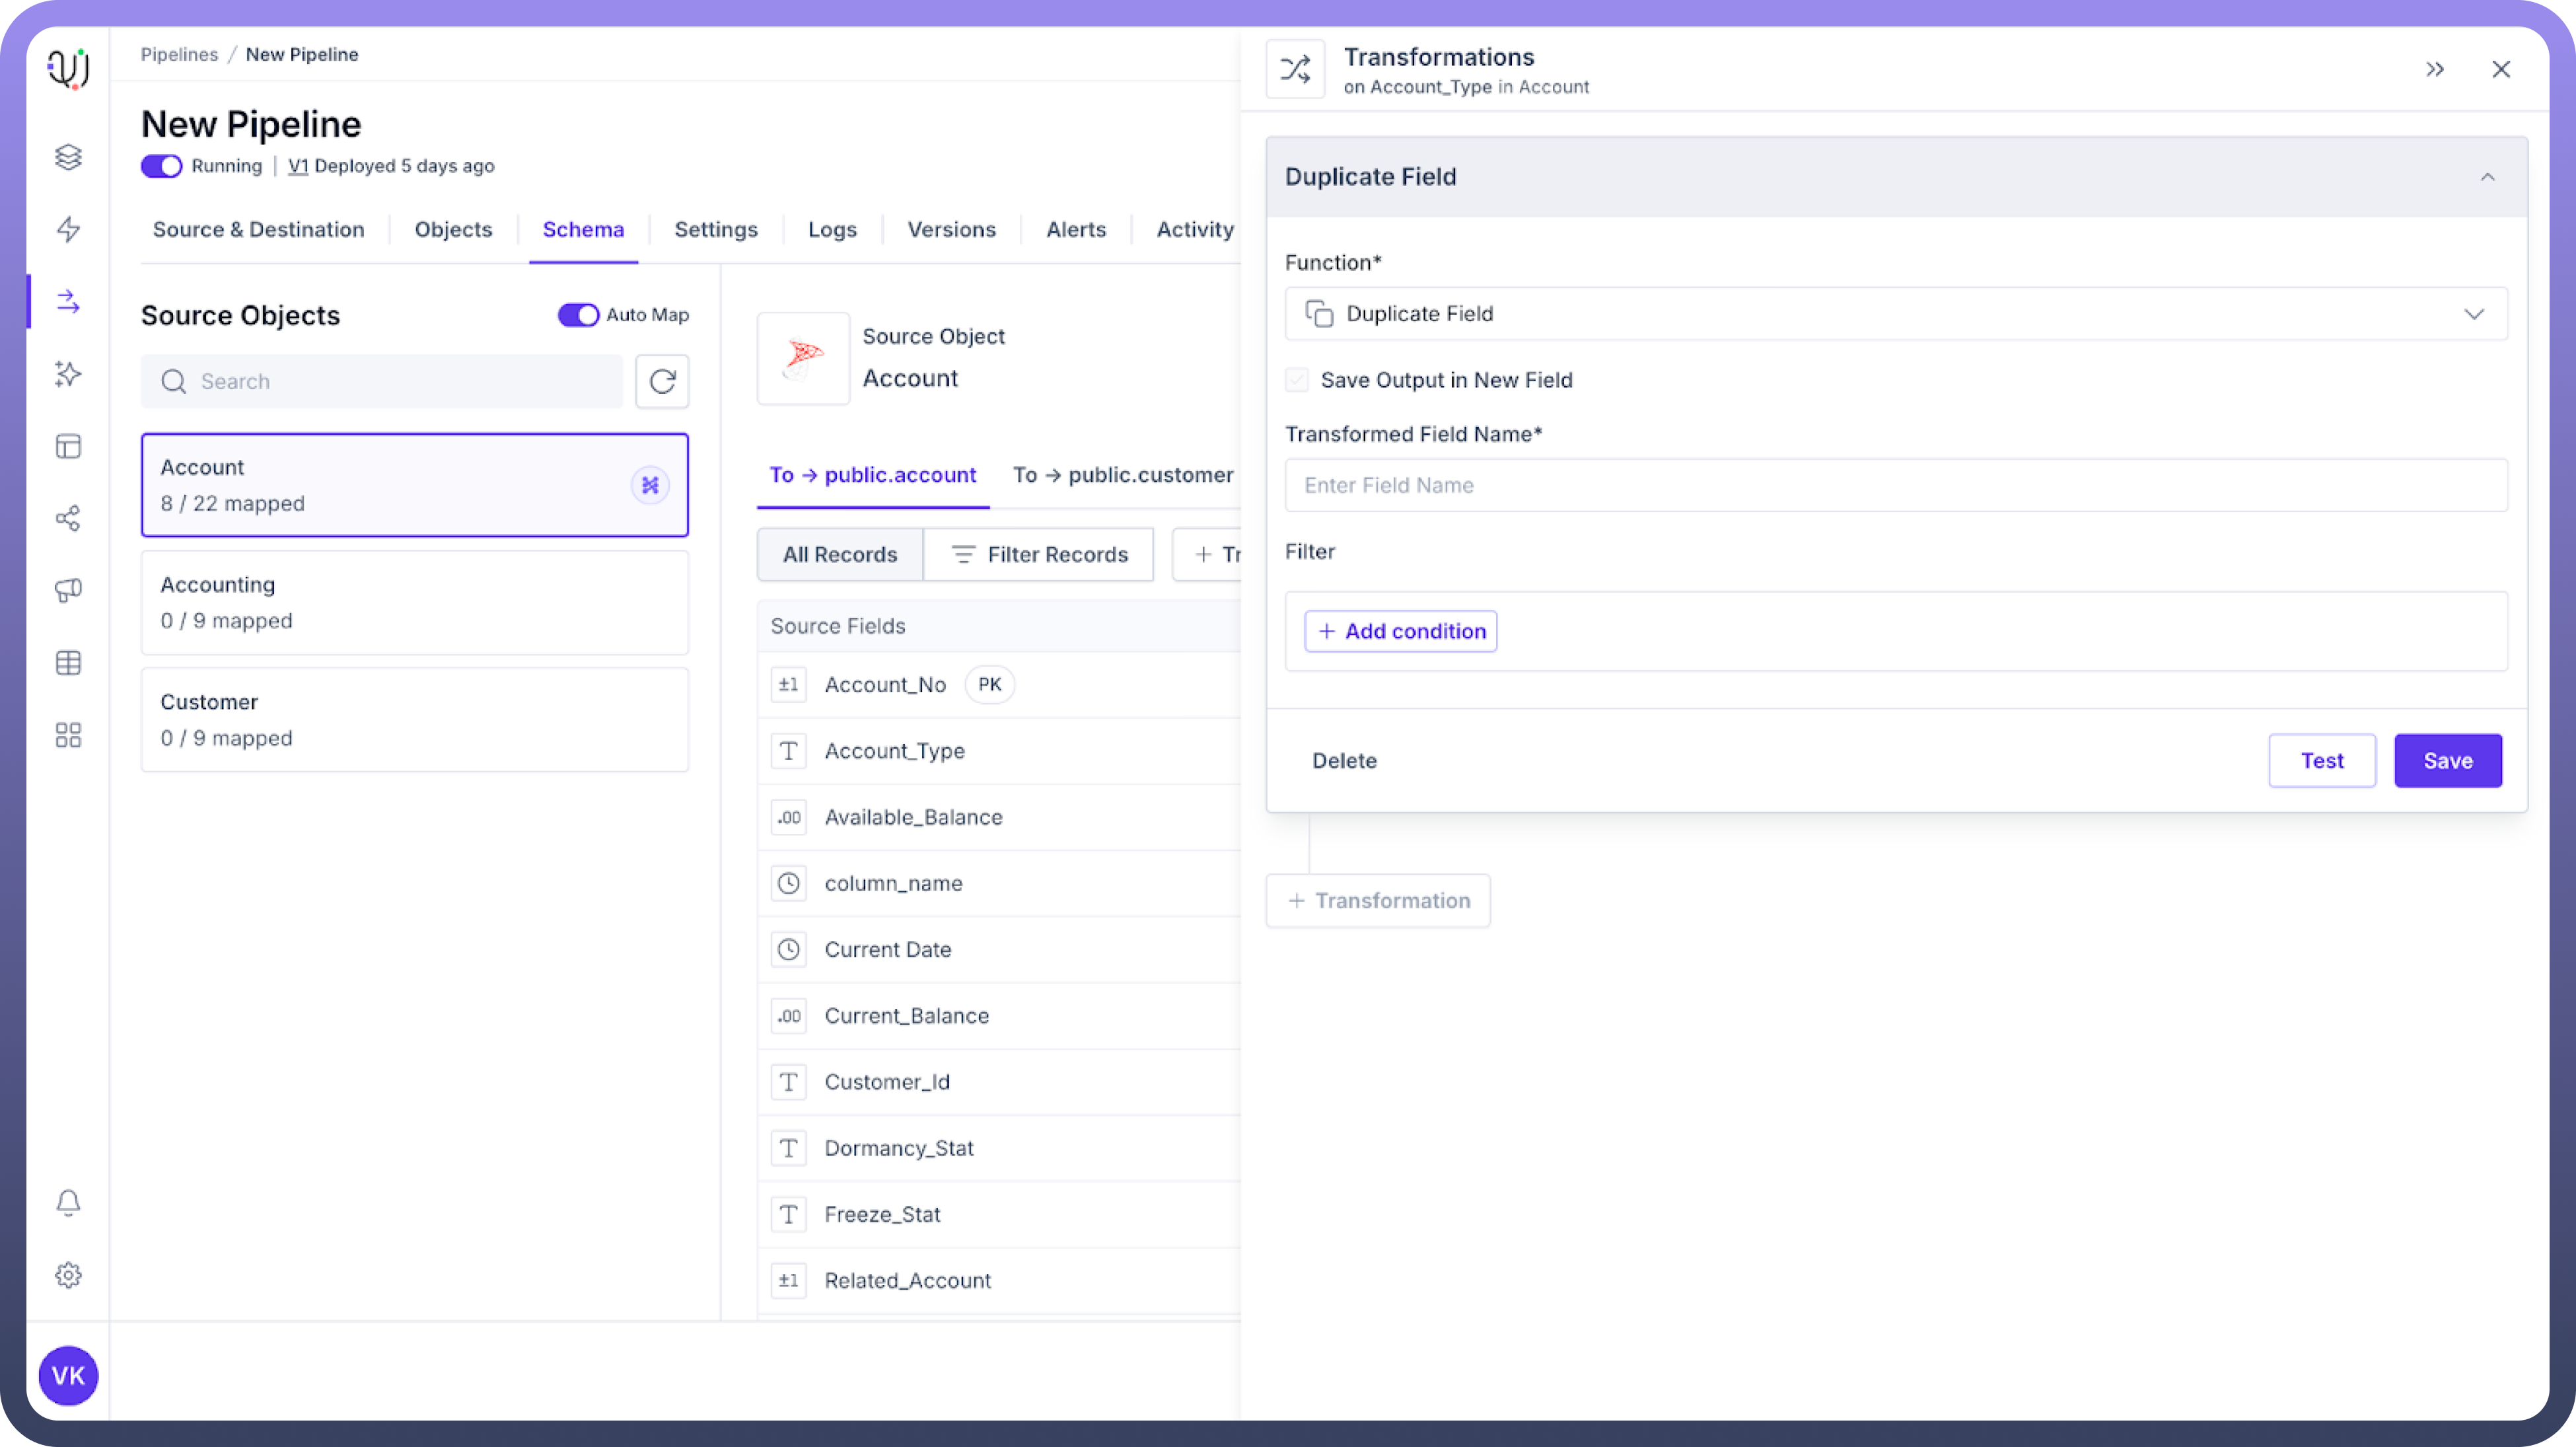Screen dimensions: 2576x1447
Task: Open the settings gear in sidebar
Action: pos(68,1275)
